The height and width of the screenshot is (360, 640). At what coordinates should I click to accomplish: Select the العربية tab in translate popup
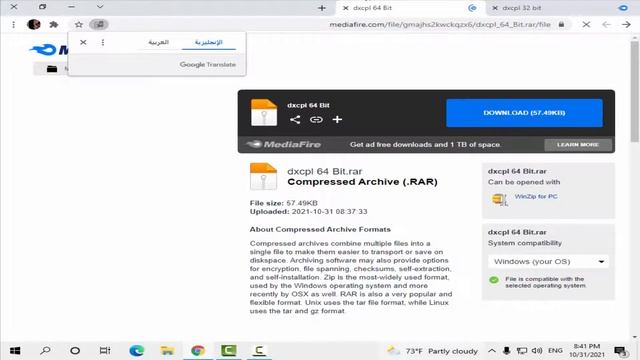click(x=158, y=42)
